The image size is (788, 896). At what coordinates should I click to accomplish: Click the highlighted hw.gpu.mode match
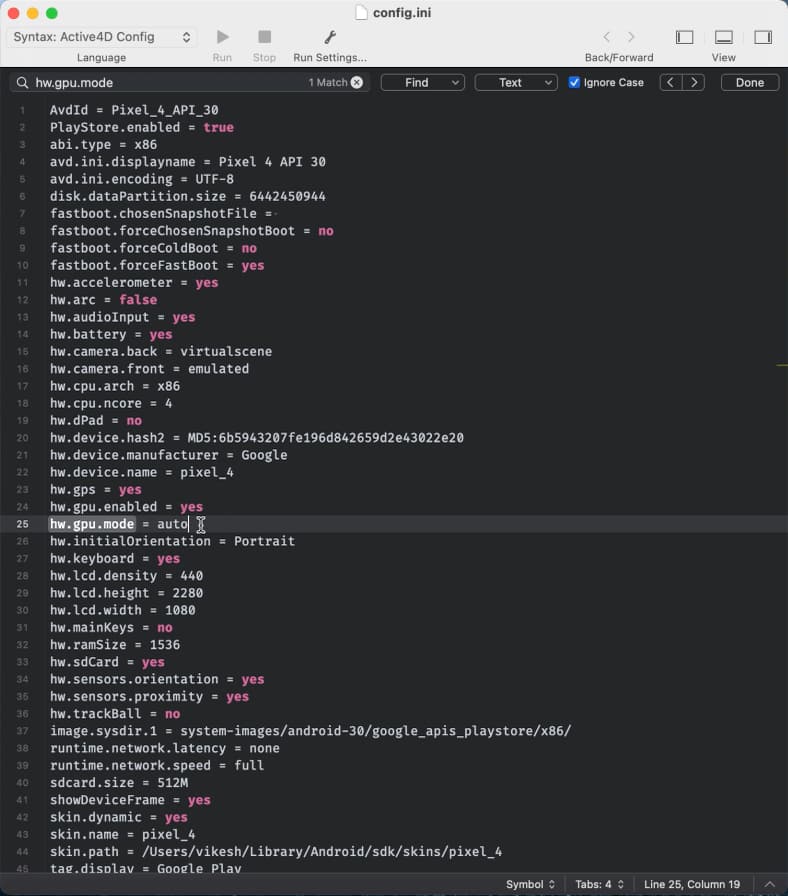click(92, 524)
